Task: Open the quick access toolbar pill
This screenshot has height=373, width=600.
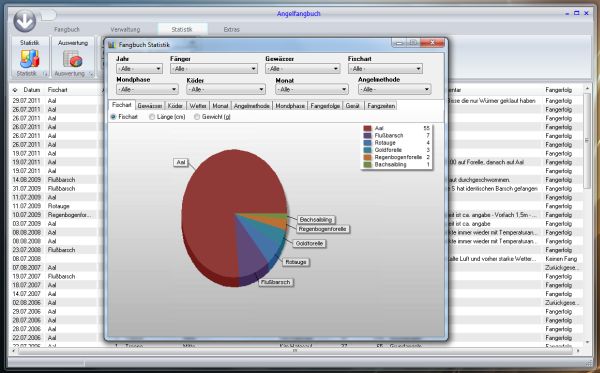Action: [x=48, y=15]
